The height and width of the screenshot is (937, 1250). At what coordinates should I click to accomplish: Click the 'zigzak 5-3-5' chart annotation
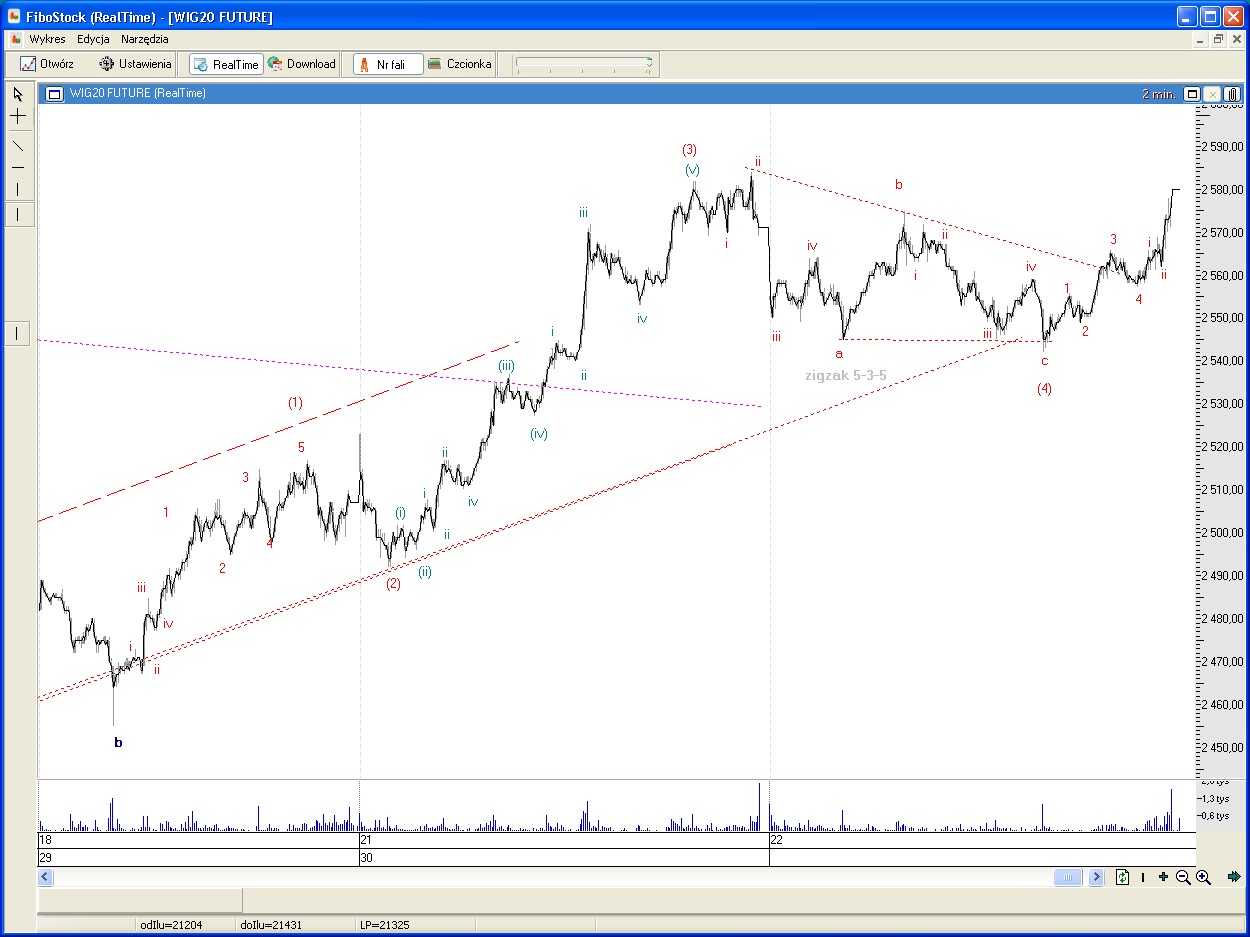(846, 376)
